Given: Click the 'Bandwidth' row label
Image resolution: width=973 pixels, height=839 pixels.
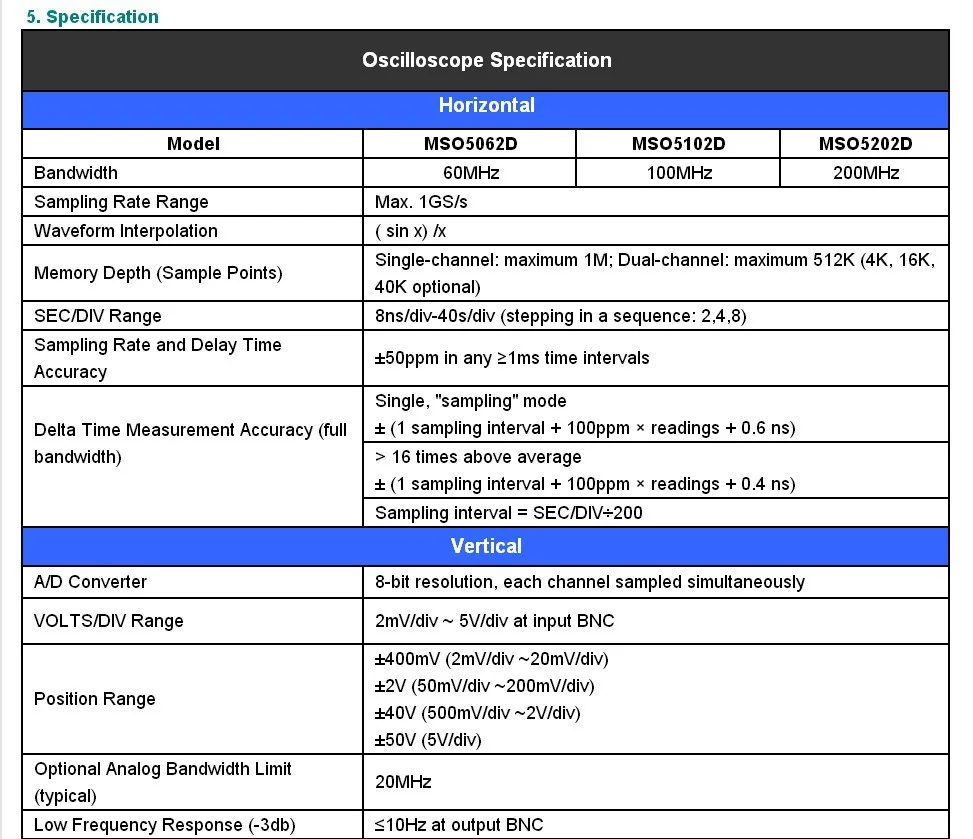Looking at the screenshot, I should (x=76, y=173).
